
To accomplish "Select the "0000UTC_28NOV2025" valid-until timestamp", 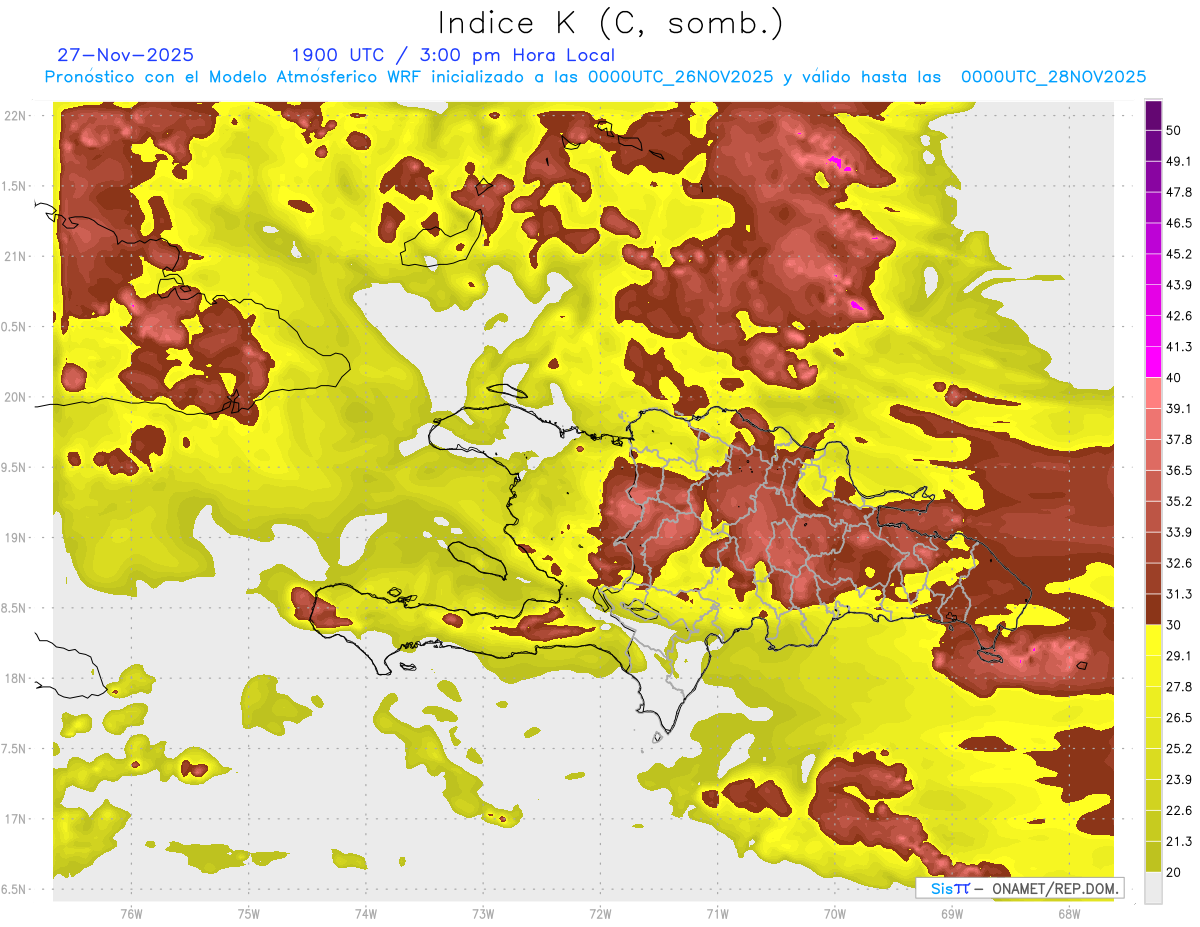I will tap(1053, 77).
